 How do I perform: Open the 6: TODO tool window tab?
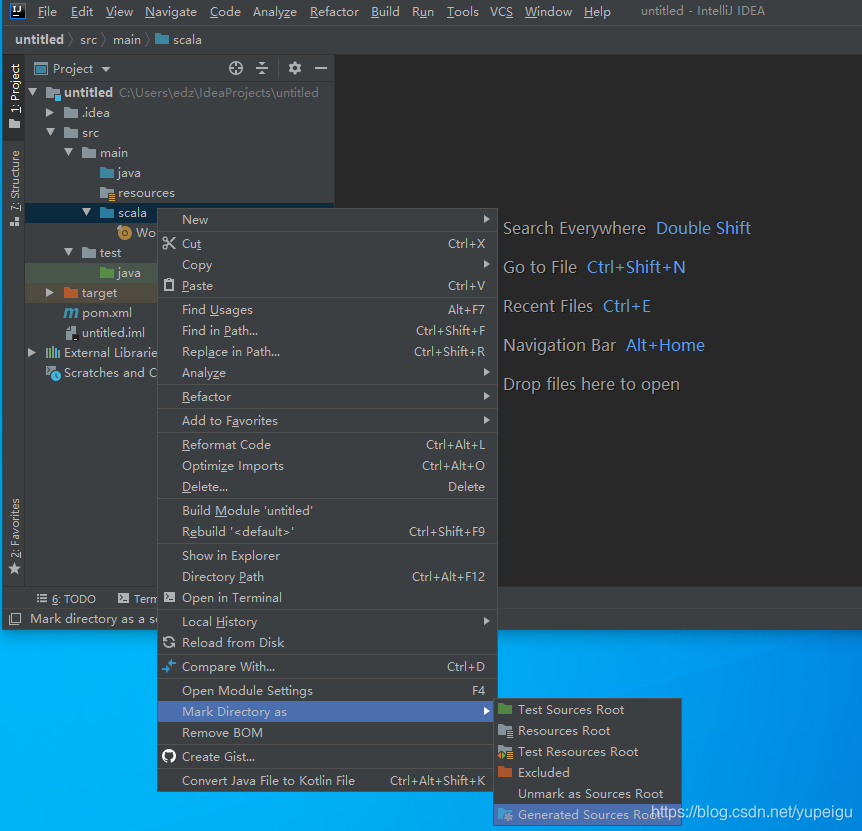point(67,599)
